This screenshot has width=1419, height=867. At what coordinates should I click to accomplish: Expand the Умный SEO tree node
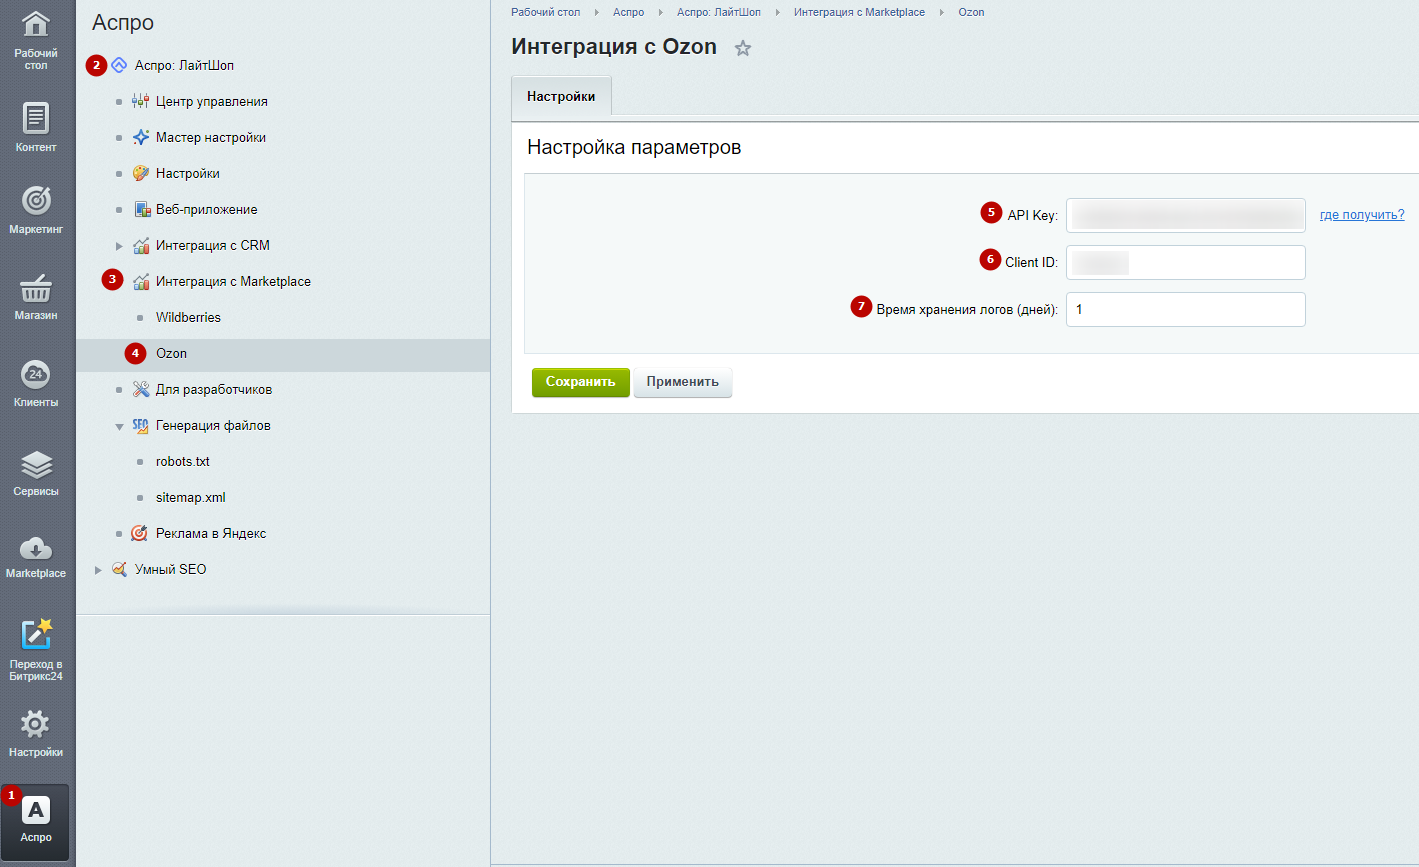coord(98,570)
